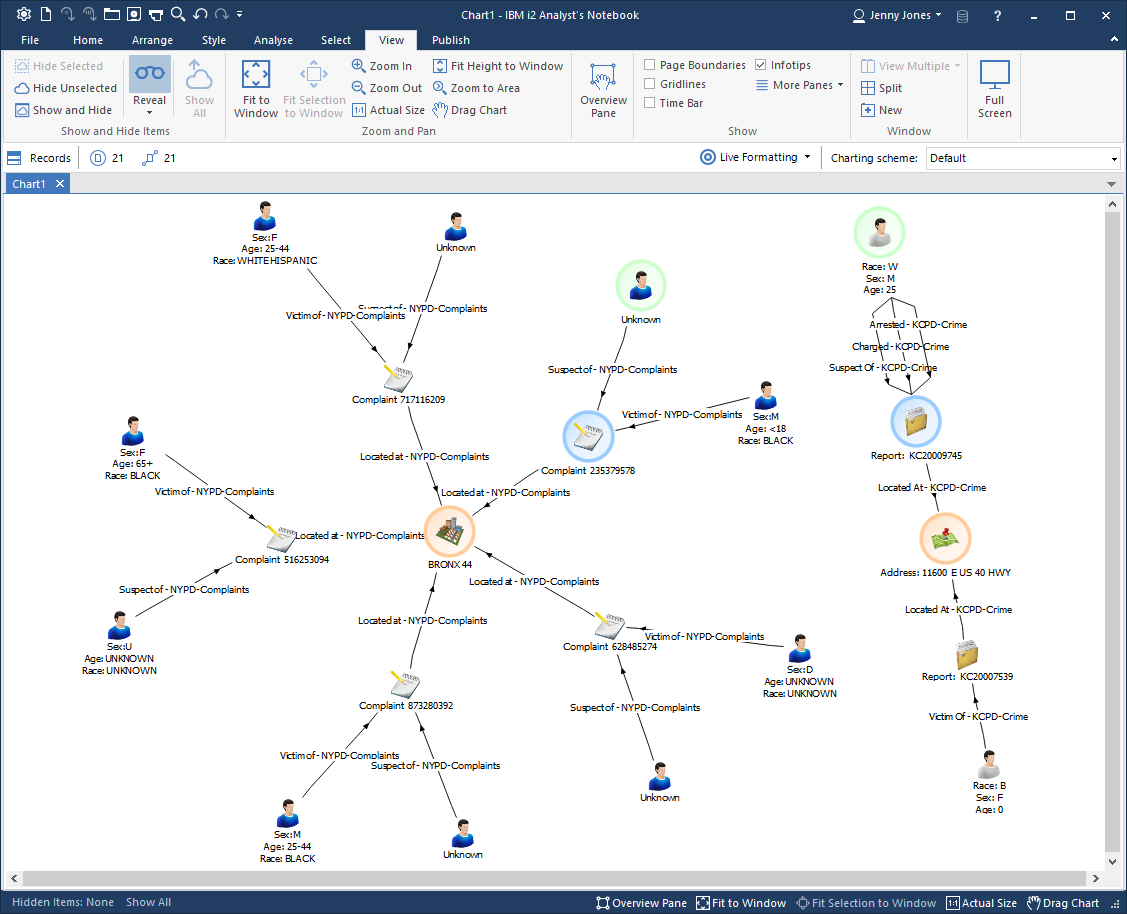Viewport: 1127px width, 914px height.
Task: Toggle the Gridlines checkbox
Action: [x=650, y=85]
